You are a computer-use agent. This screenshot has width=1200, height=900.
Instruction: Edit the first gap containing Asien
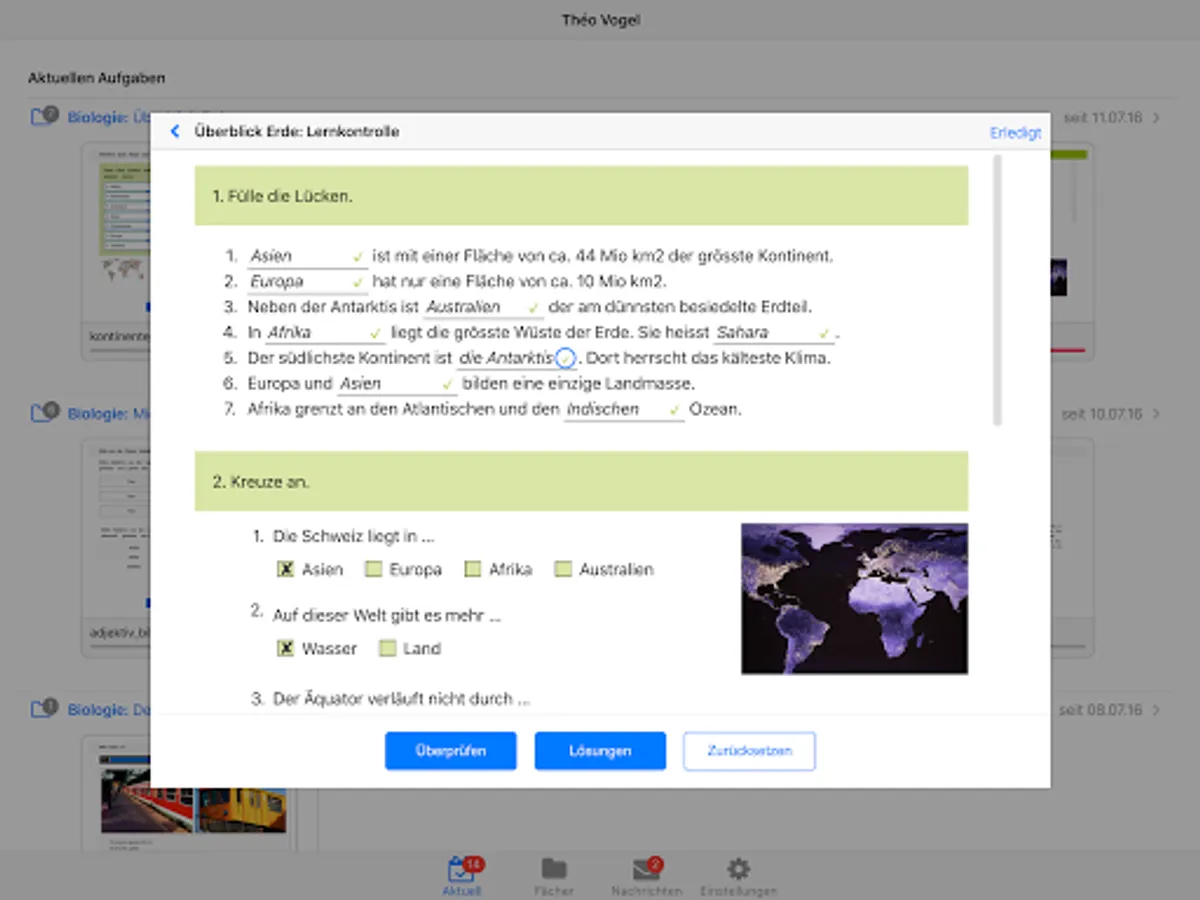click(307, 256)
